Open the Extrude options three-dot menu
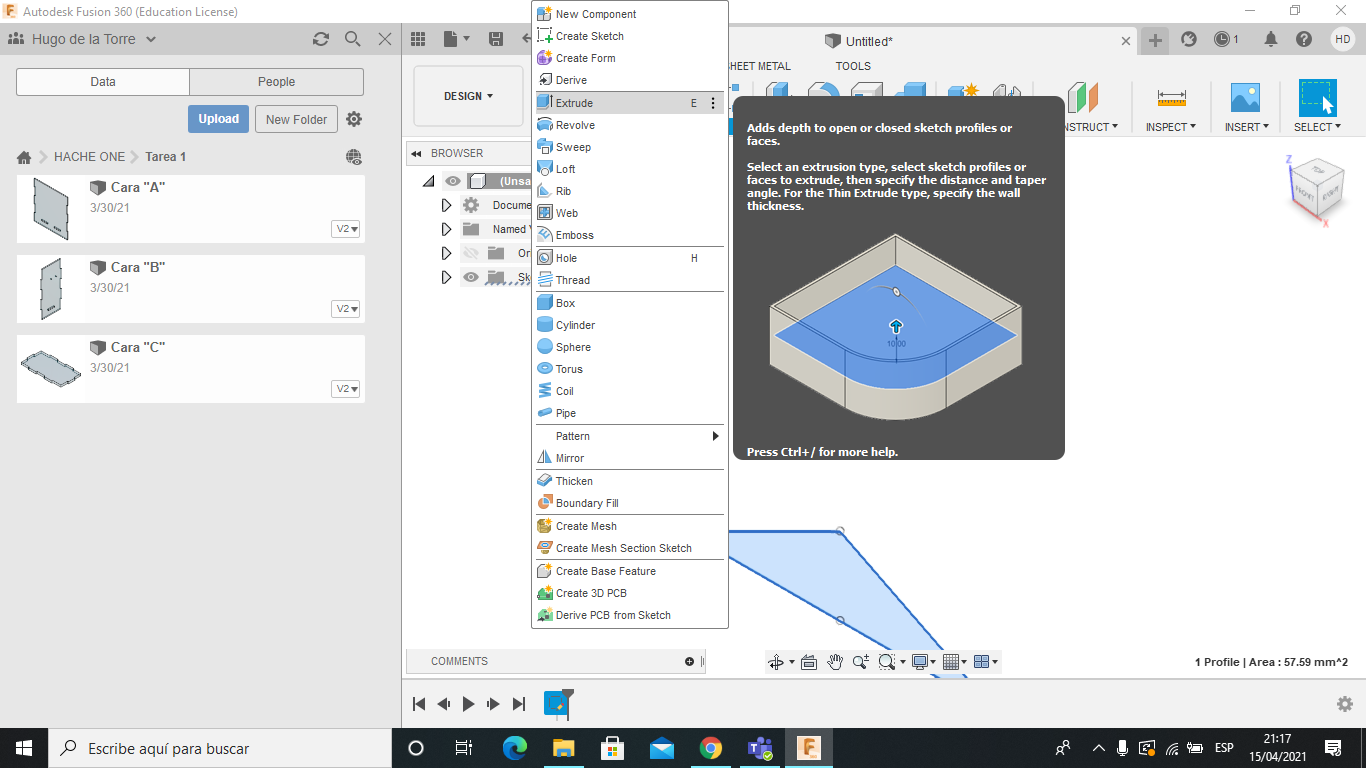Screen dimensions: 1366x768 tap(713, 103)
